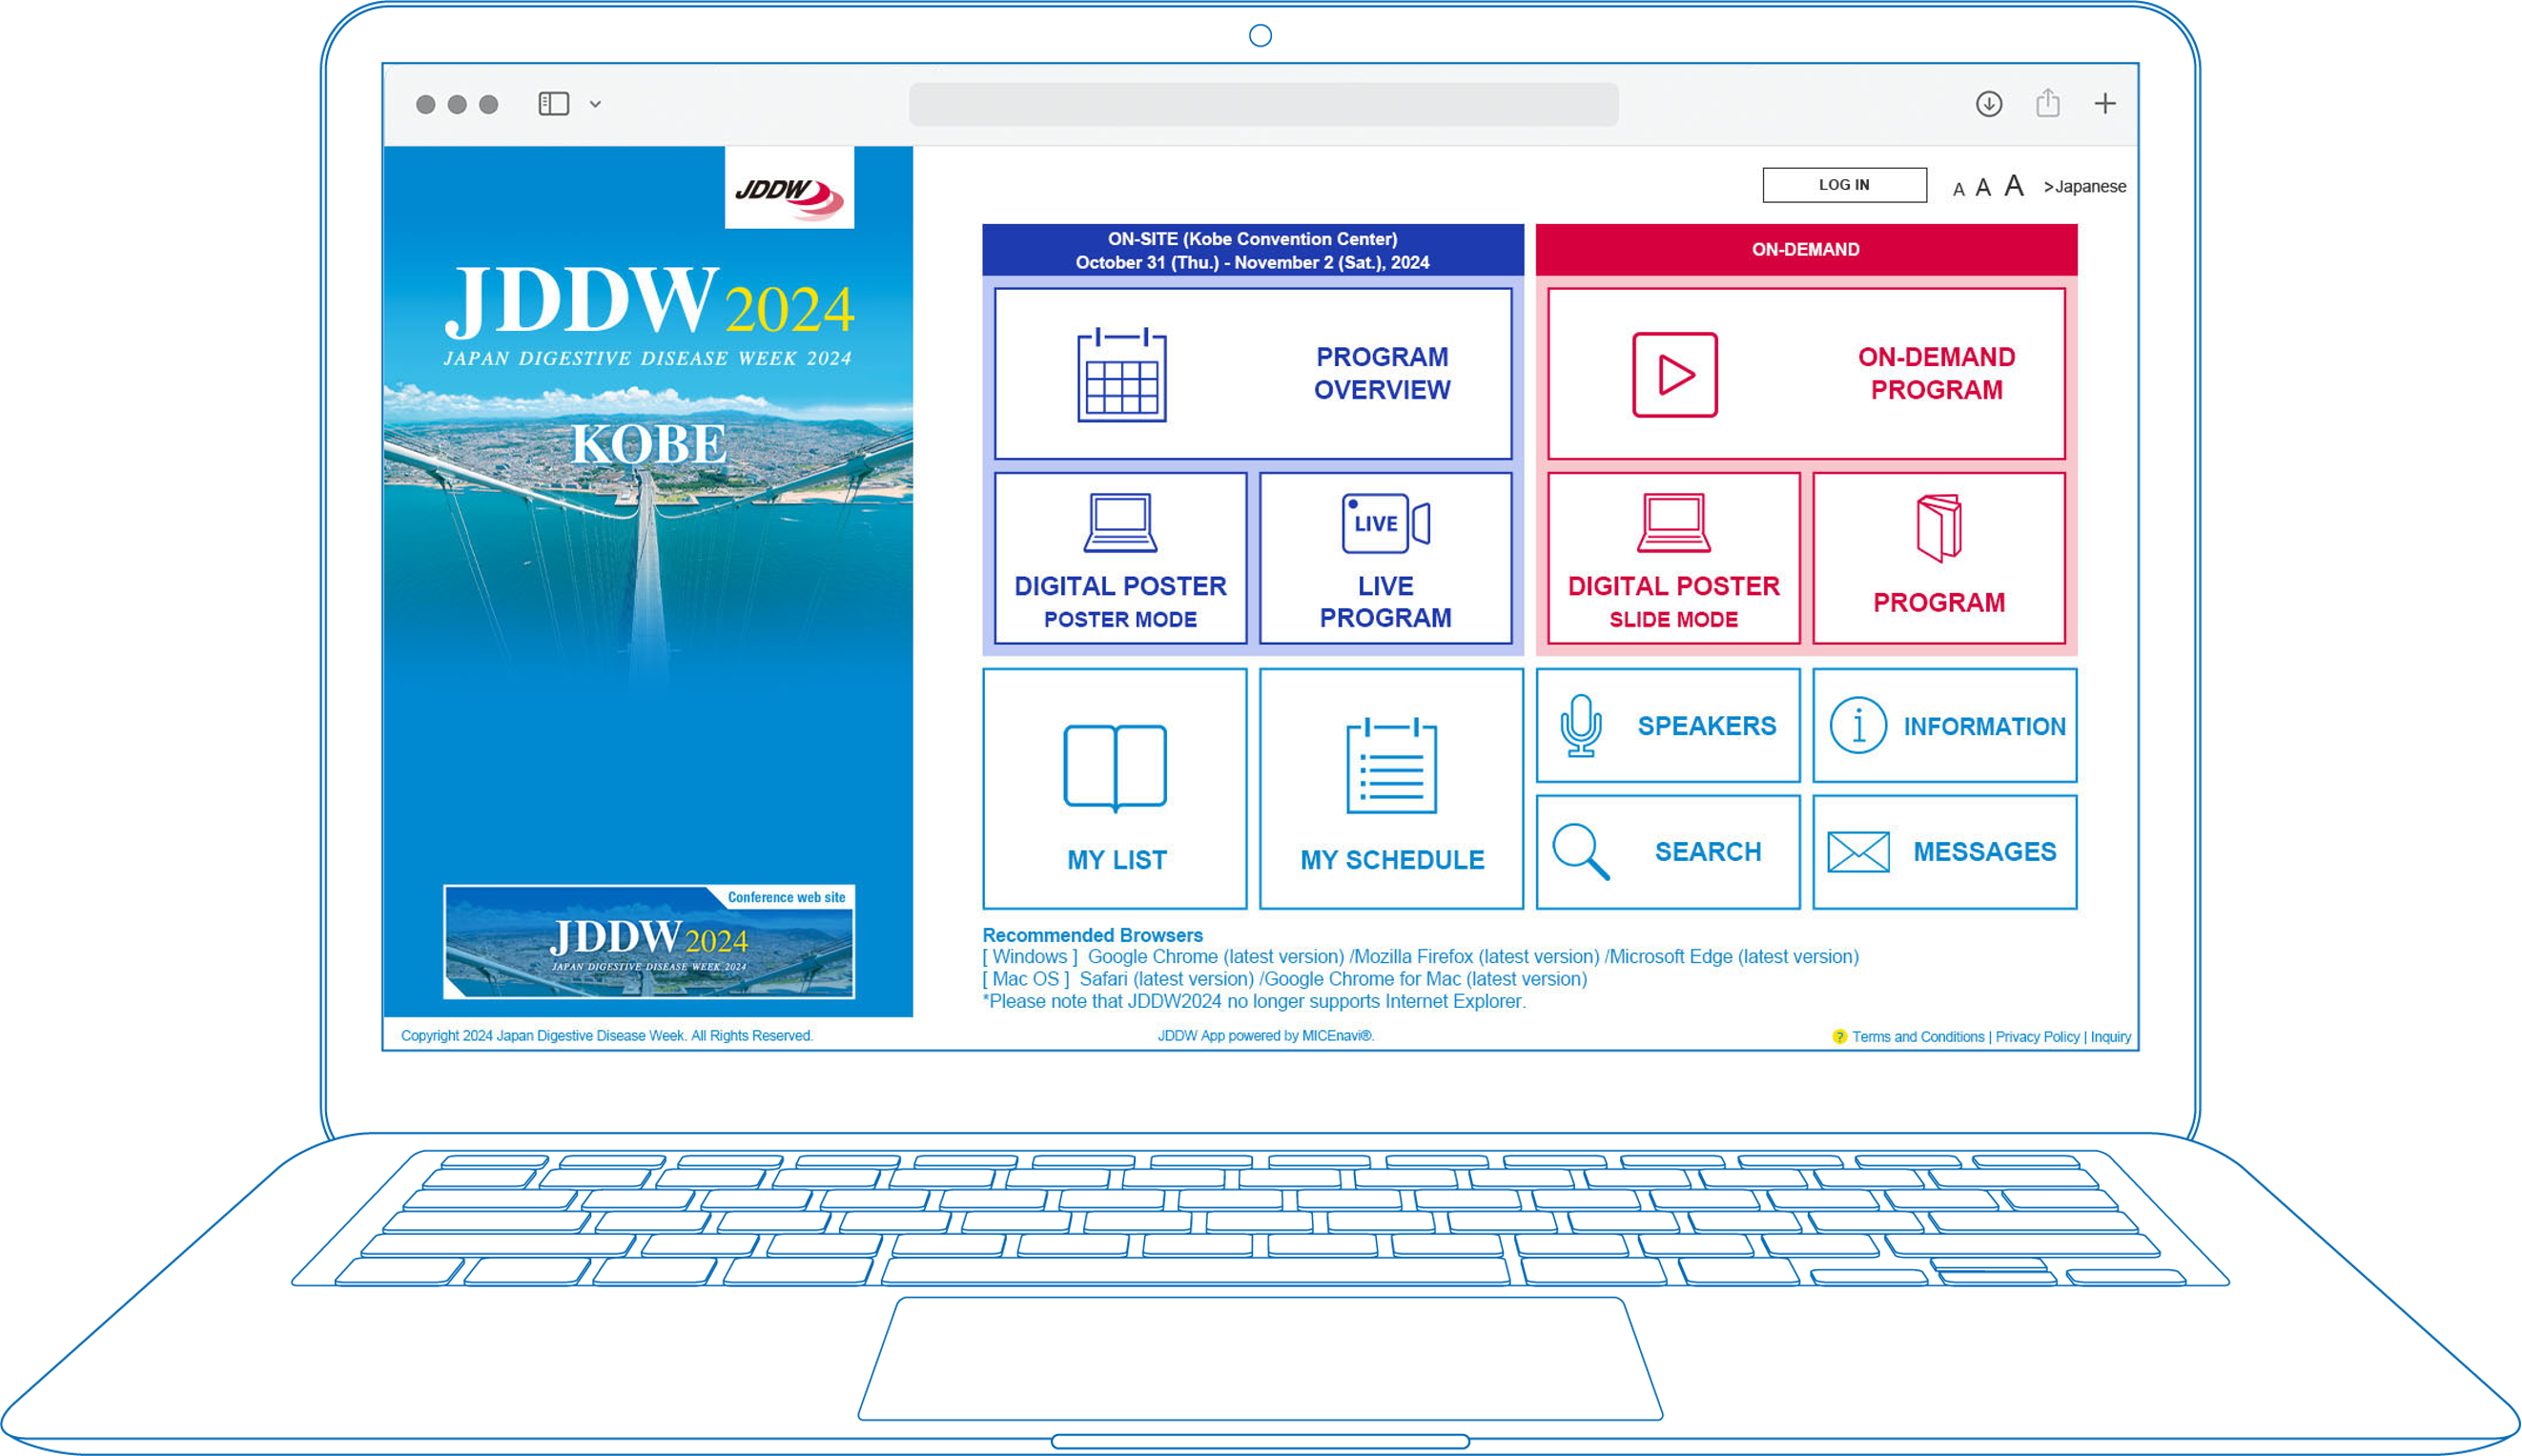The width and height of the screenshot is (2522, 1456).
Task: Click the Recommended Browsers heading
Action: (1092, 935)
